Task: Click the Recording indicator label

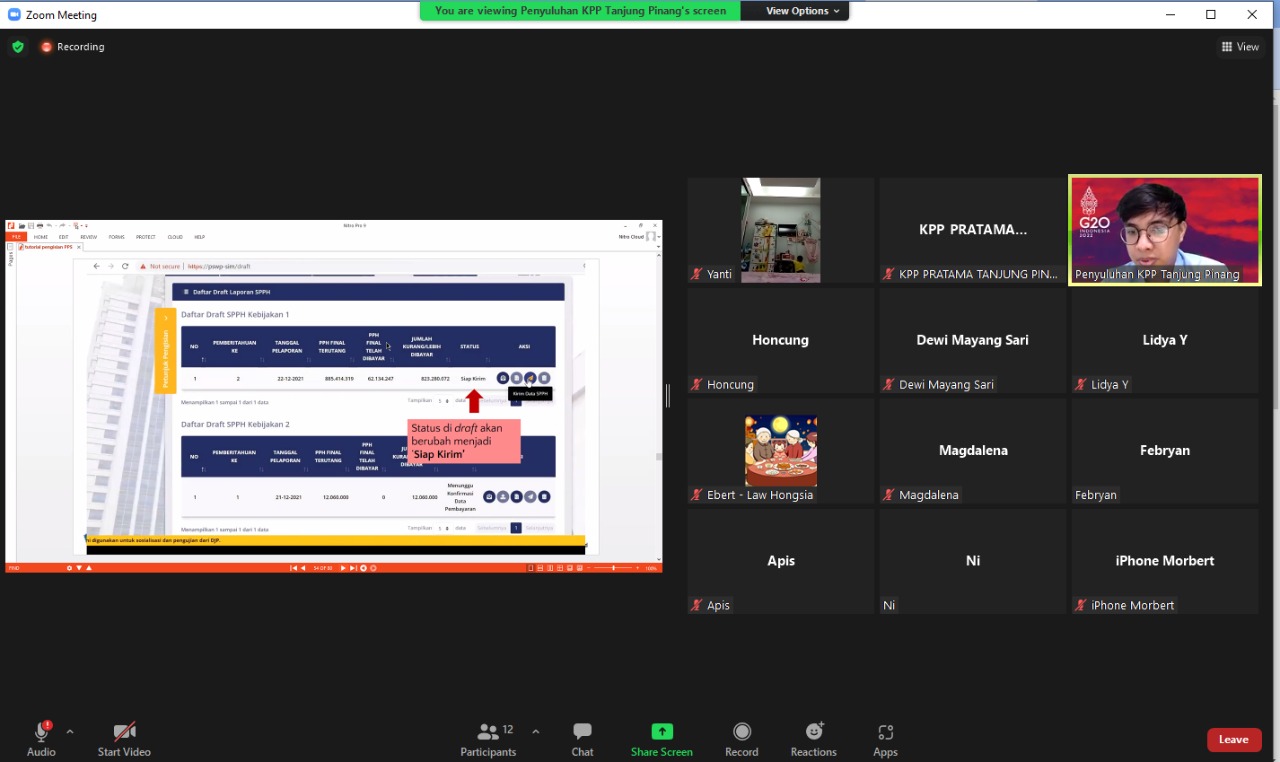Action: (x=80, y=47)
